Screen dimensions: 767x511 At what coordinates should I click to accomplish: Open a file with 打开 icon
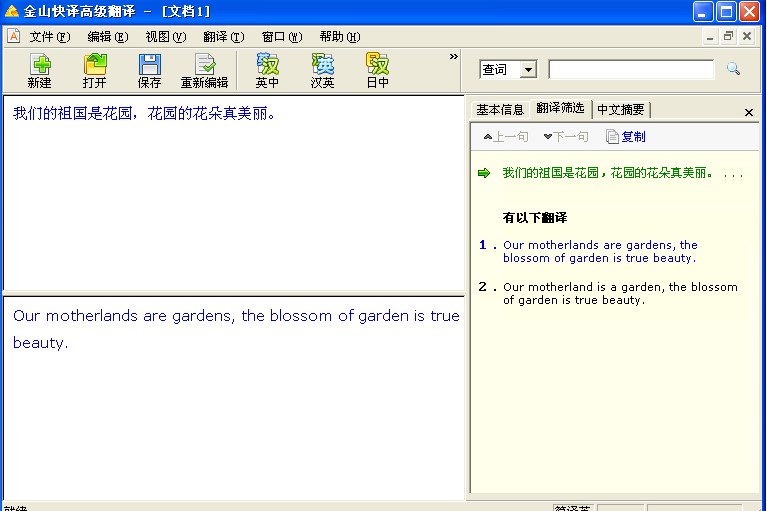click(94, 71)
